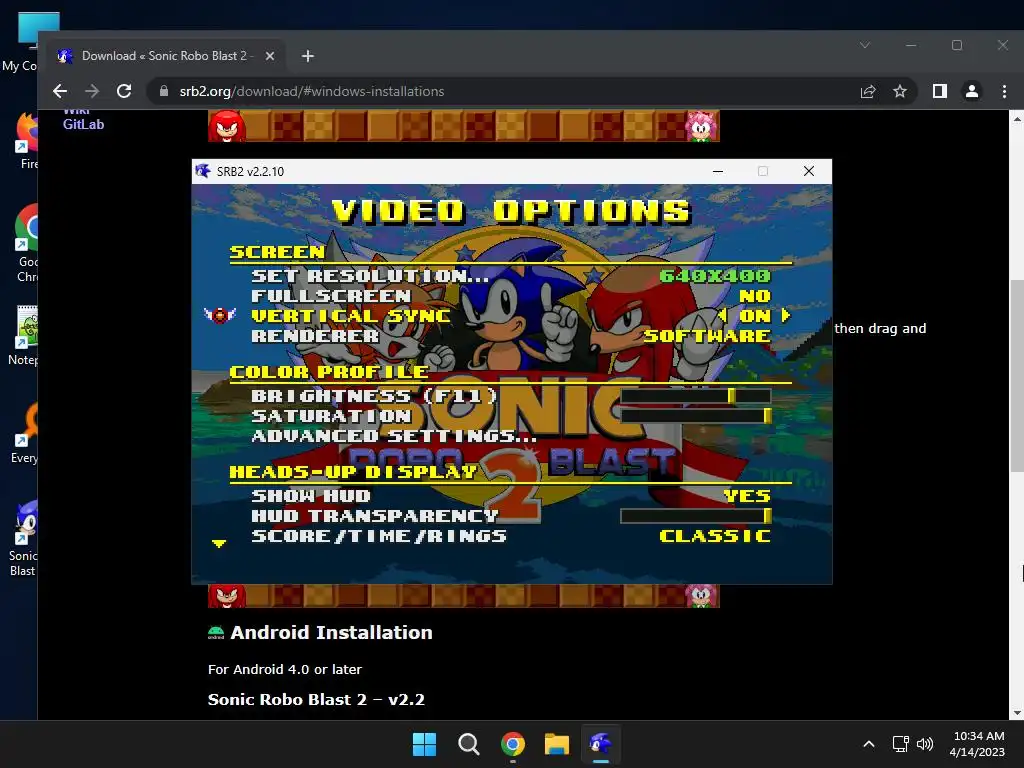Change Renderer Software setting
Screen dimensions: 1024x768
(x=707, y=336)
